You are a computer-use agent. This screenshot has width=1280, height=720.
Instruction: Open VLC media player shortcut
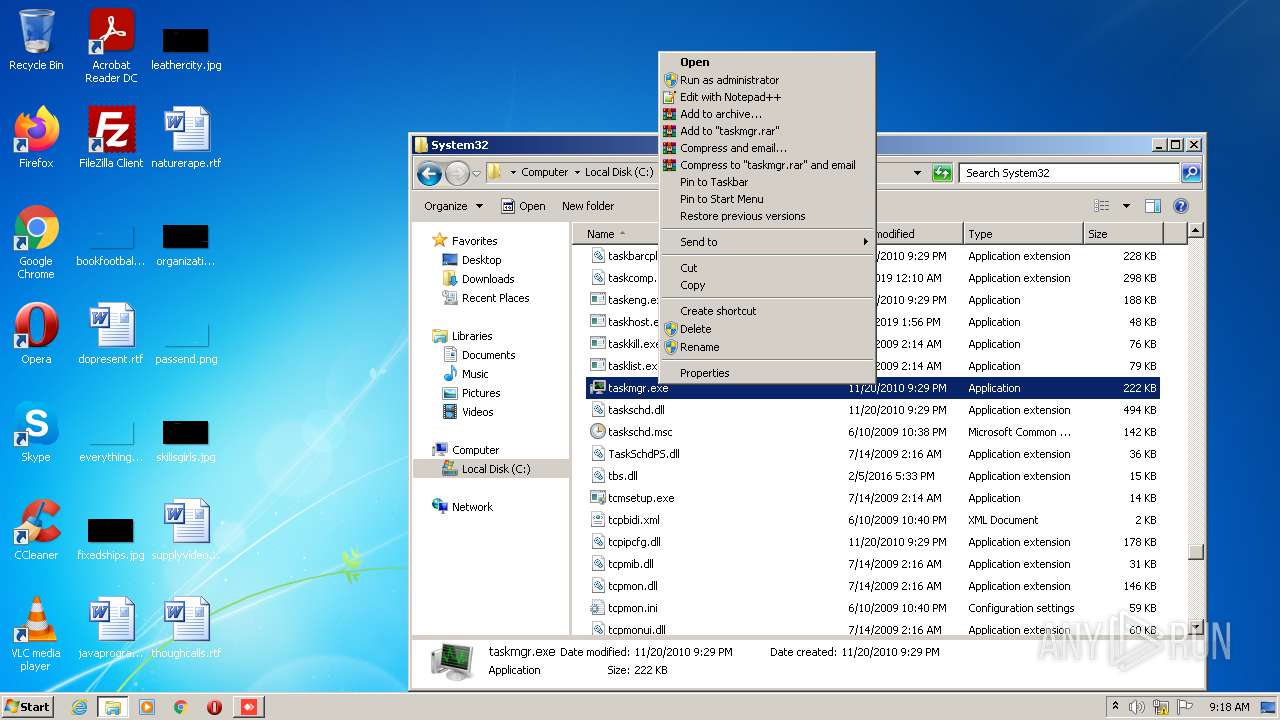(36, 634)
